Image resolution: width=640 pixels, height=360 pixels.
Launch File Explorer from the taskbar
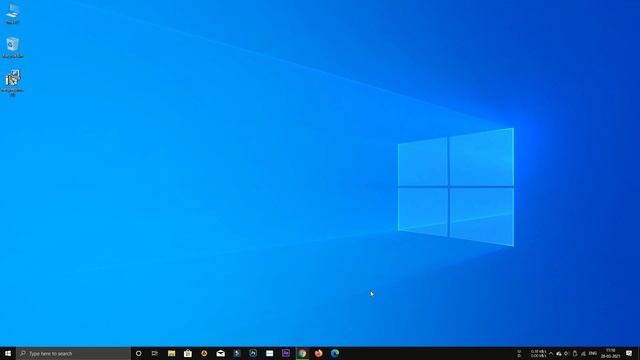tap(171, 353)
